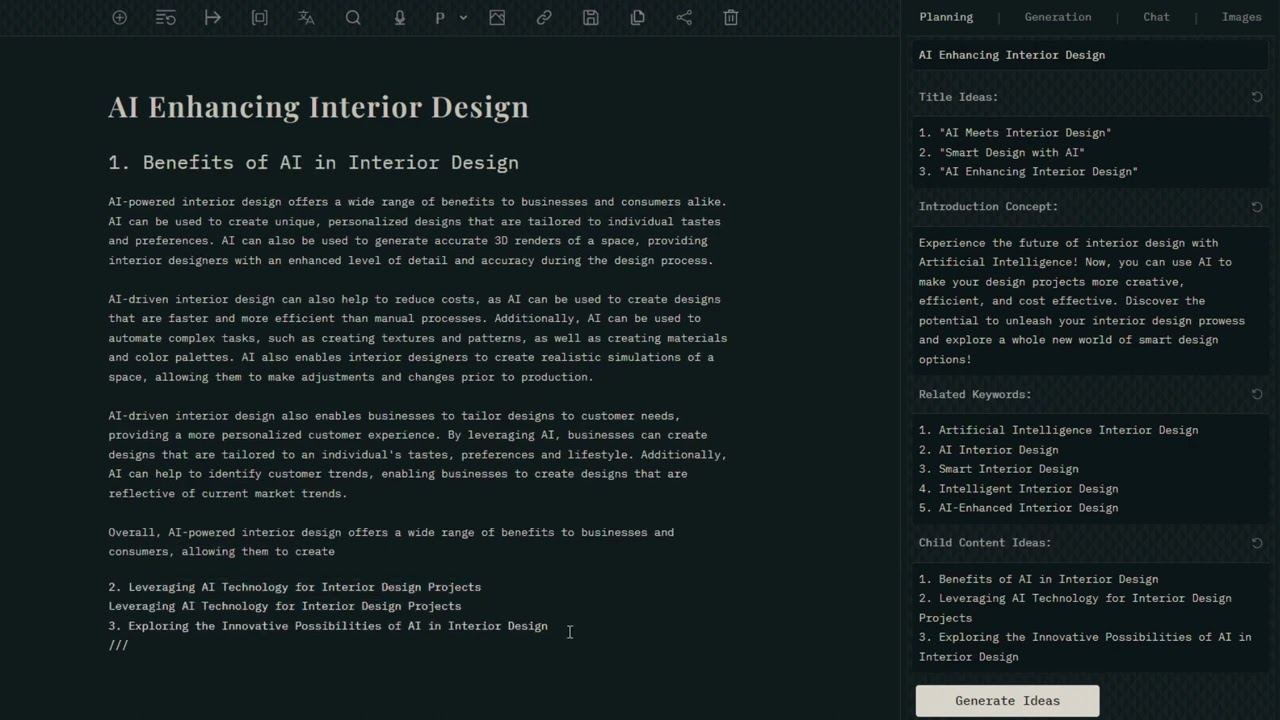Screen dimensions: 1280x720
Task: Regenerate the Related Keywords section
Action: (x=1257, y=394)
